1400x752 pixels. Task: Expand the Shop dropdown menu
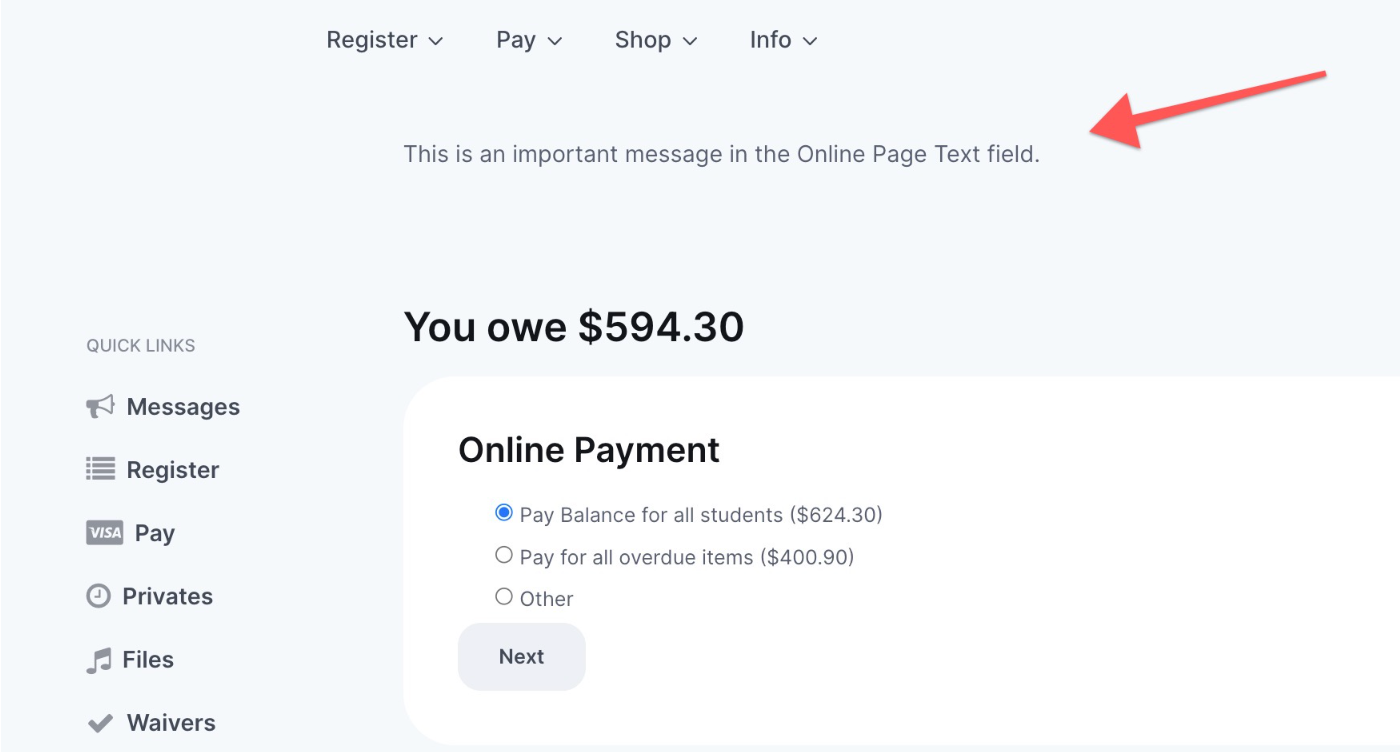tap(656, 40)
